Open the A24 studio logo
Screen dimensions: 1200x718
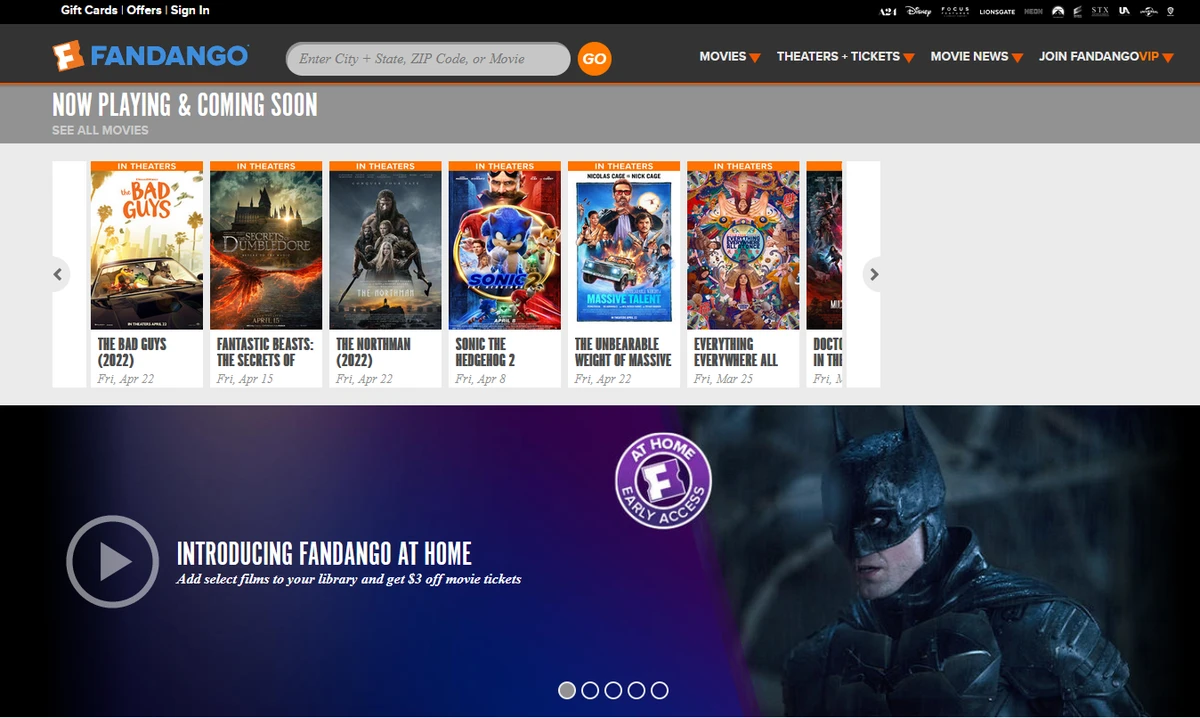(x=887, y=12)
